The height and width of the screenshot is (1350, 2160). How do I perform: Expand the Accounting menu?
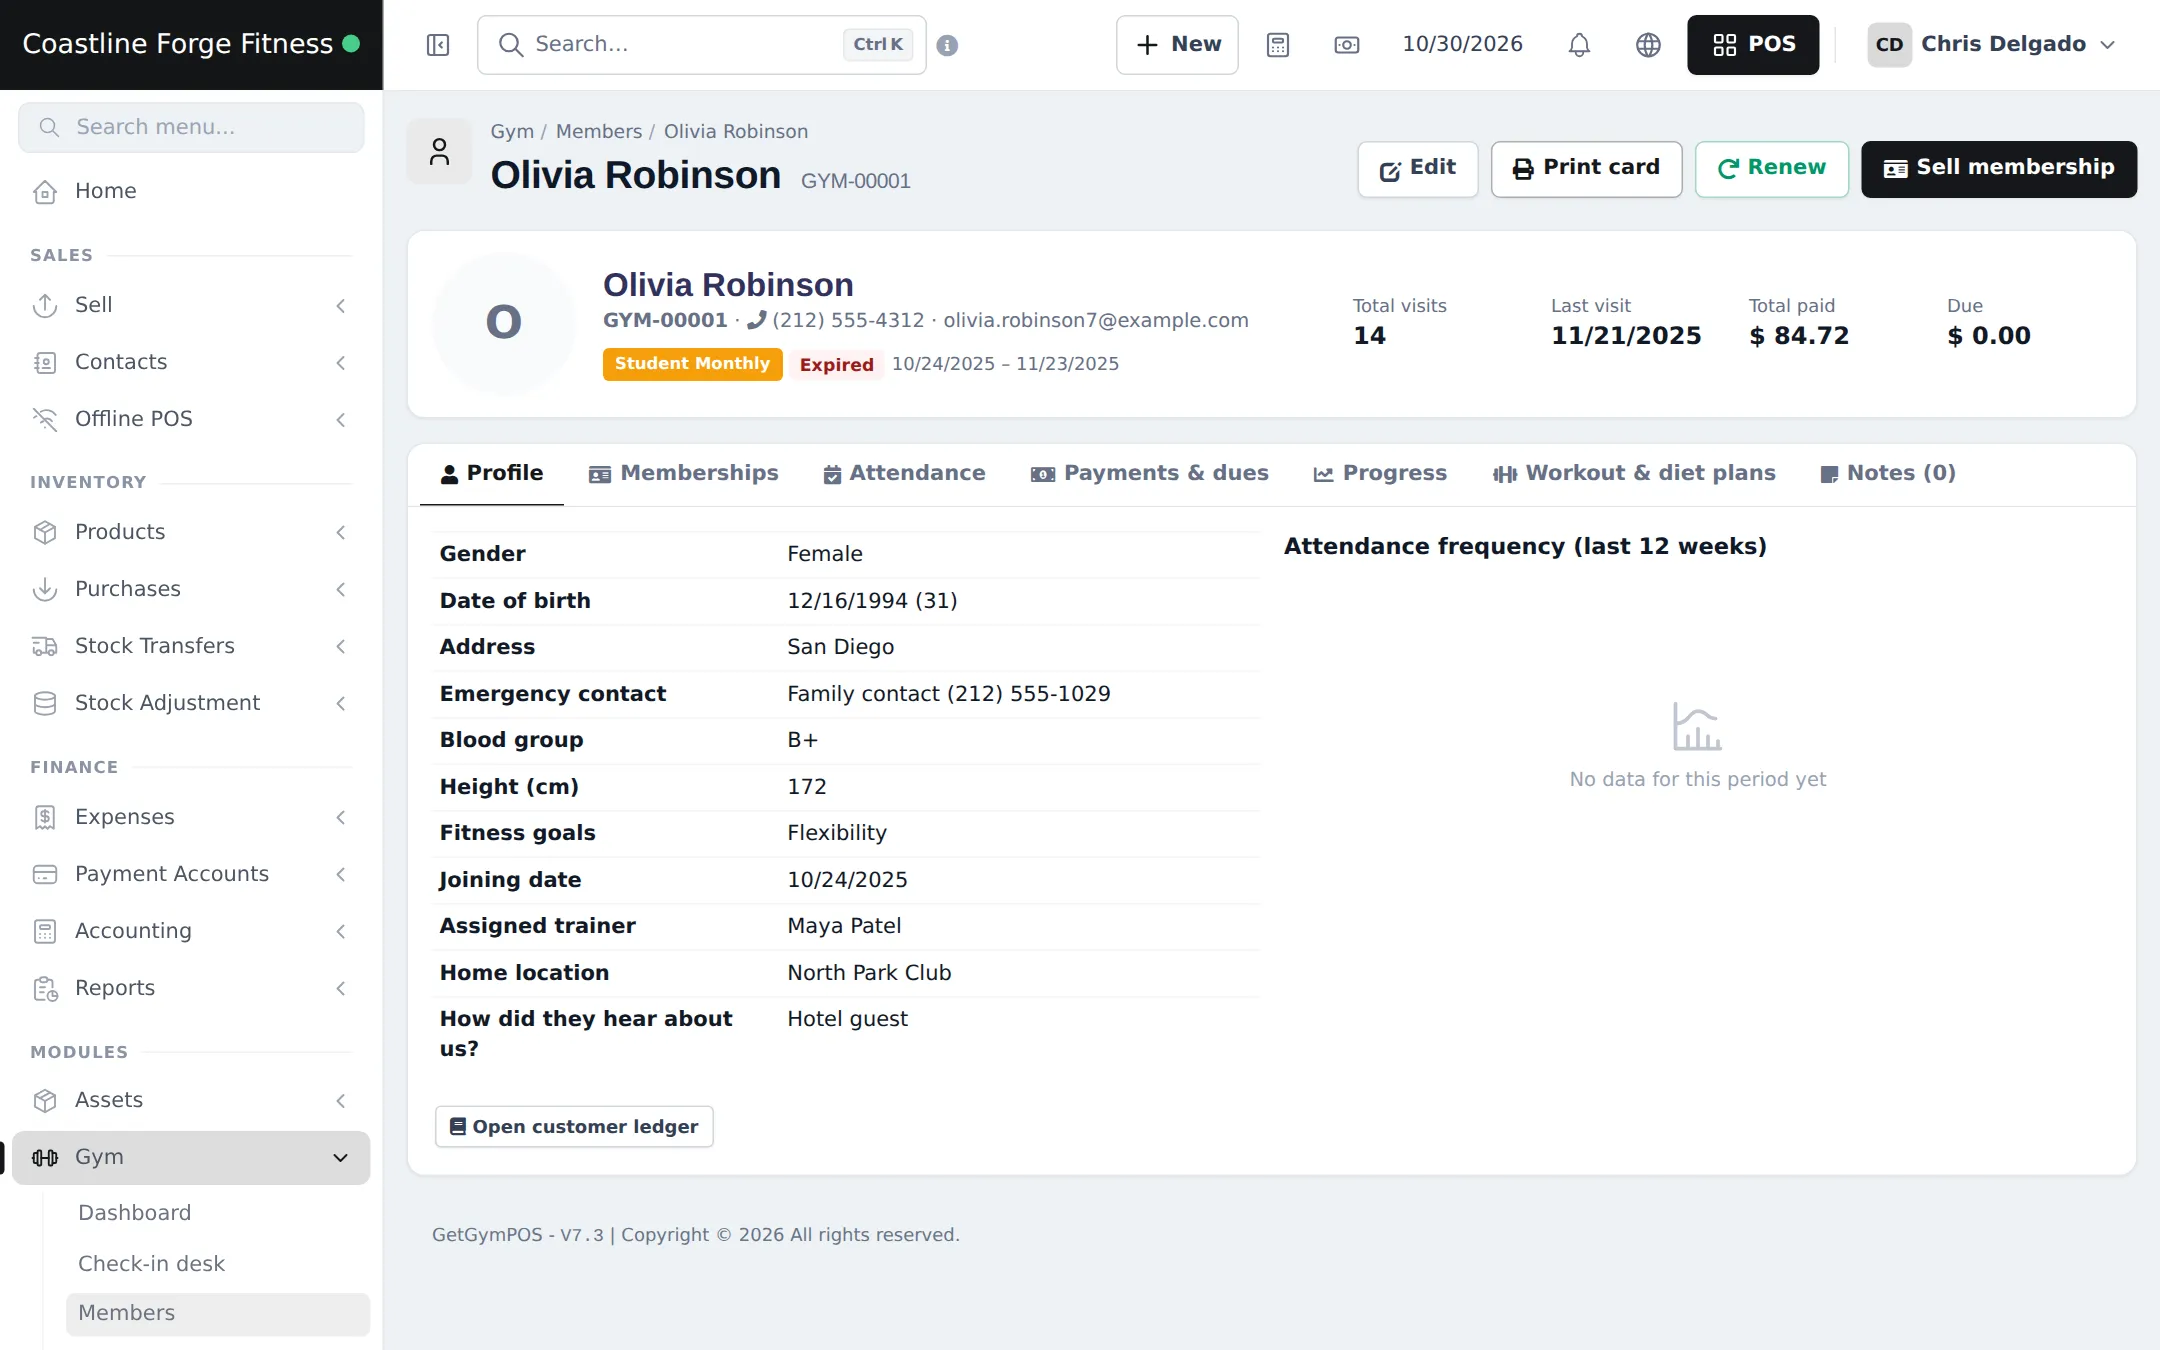pyautogui.click(x=191, y=931)
